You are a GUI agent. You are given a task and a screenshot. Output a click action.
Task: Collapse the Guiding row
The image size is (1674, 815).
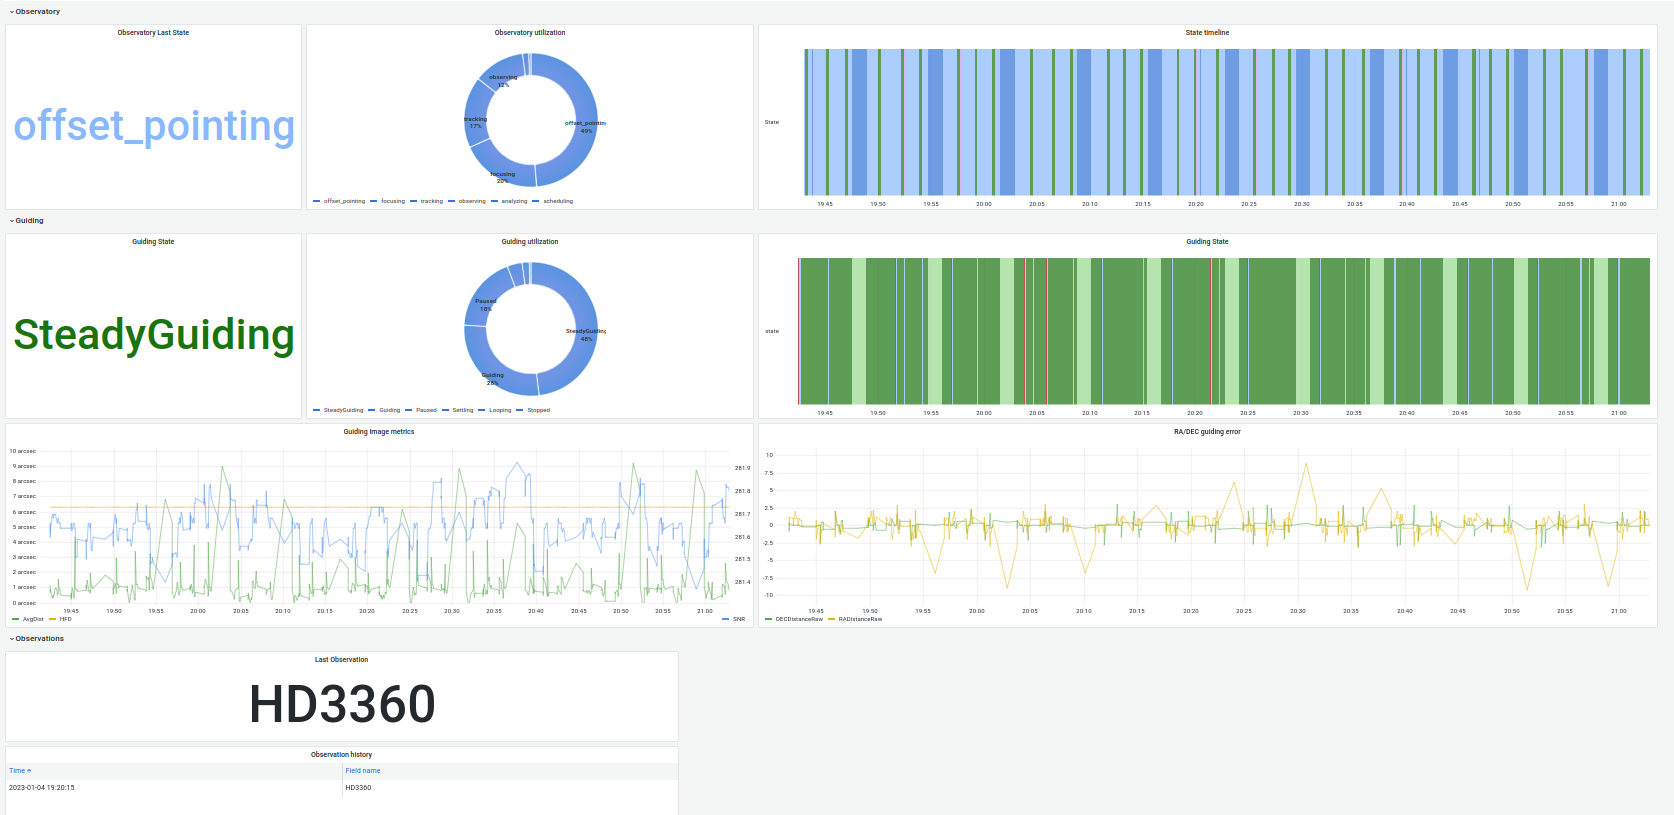(29, 221)
